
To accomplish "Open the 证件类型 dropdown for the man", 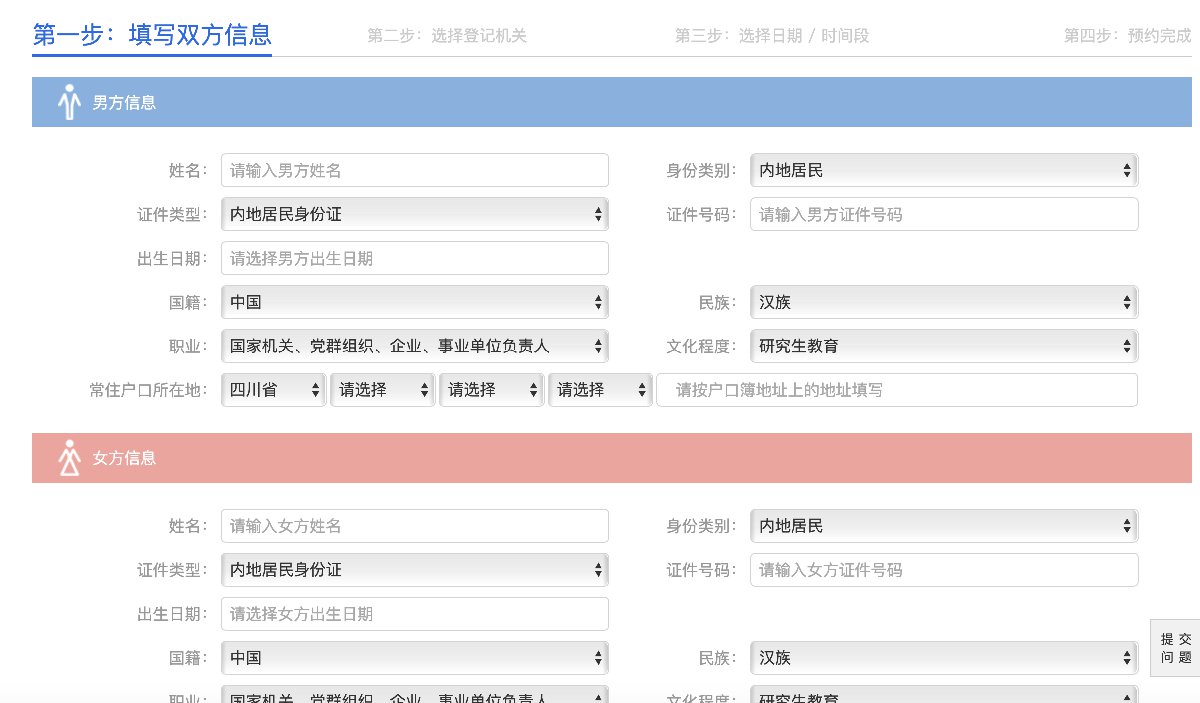I will 414,214.
